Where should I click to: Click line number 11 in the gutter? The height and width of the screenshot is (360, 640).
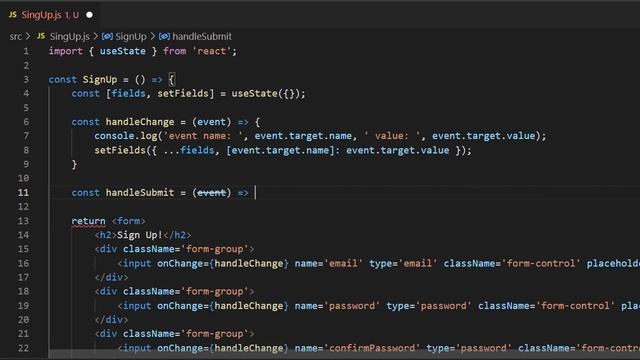23,193
